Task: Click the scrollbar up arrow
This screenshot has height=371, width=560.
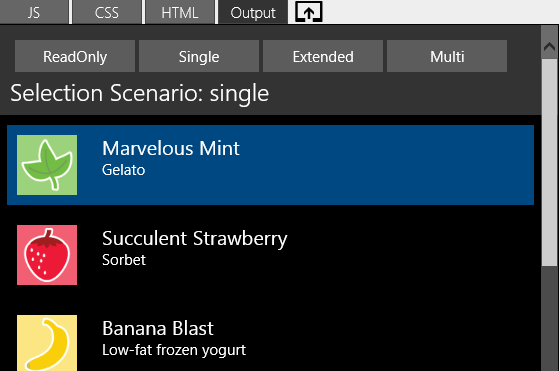Action: tap(549, 46)
